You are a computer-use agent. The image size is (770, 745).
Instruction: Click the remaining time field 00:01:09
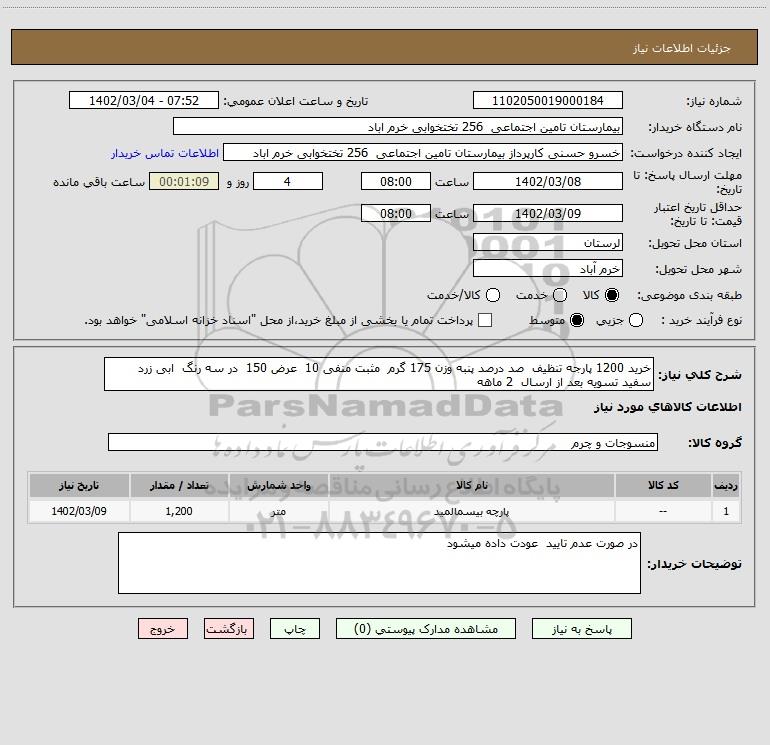coord(184,181)
